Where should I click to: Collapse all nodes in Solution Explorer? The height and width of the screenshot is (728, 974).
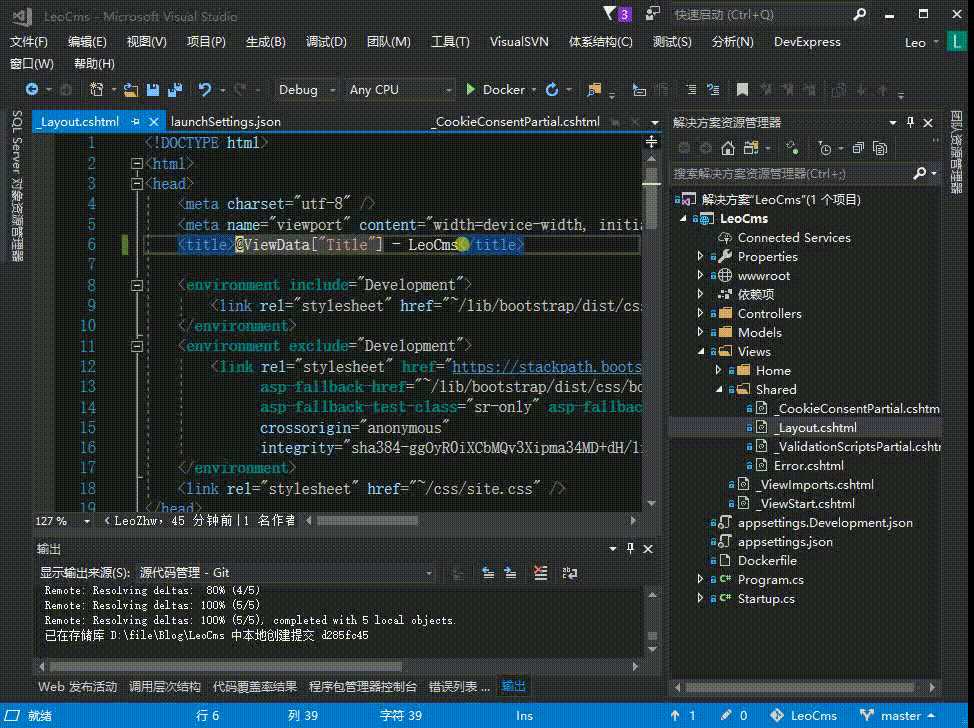(x=858, y=148)
